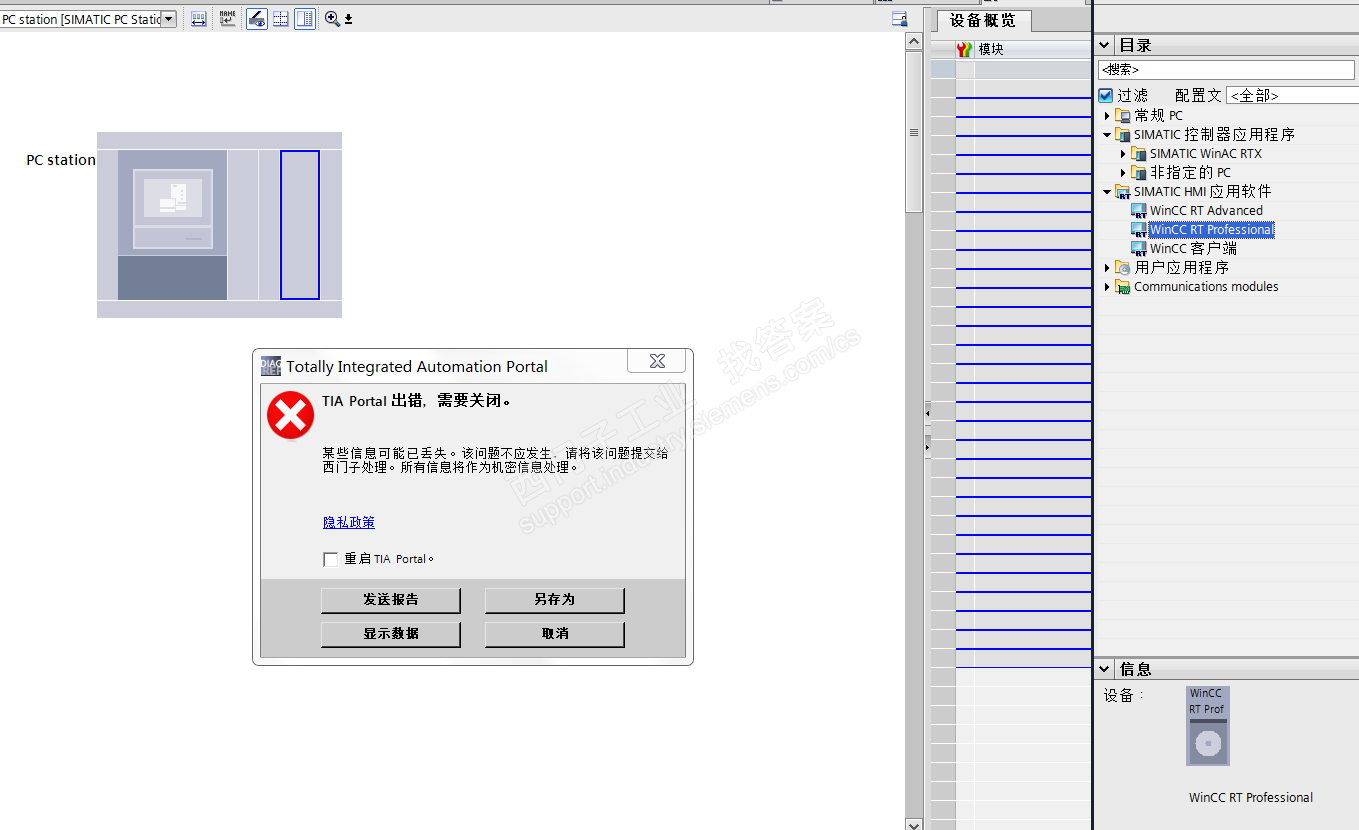This screenshot has width=1359, height=830.
Task: Enable the 重启 TIA Portal checkbox
Action: coord(331,559)
